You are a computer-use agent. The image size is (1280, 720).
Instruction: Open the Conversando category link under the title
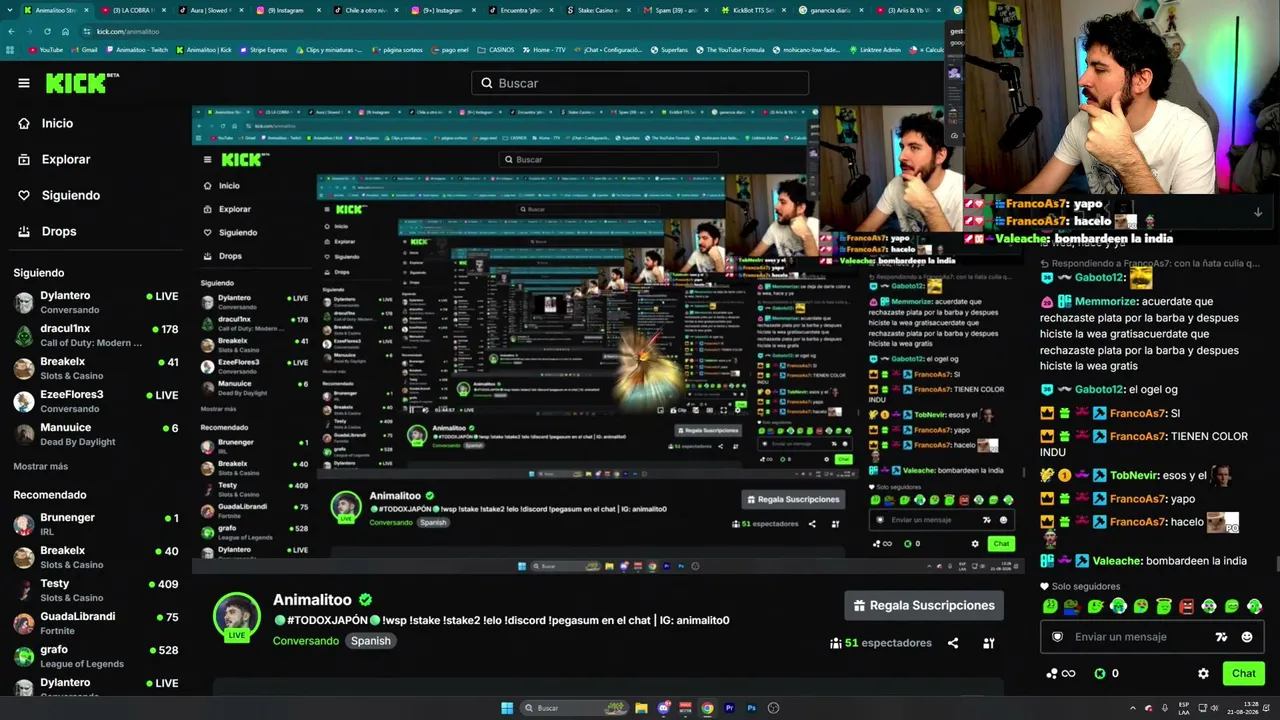(x=306, y=641)
